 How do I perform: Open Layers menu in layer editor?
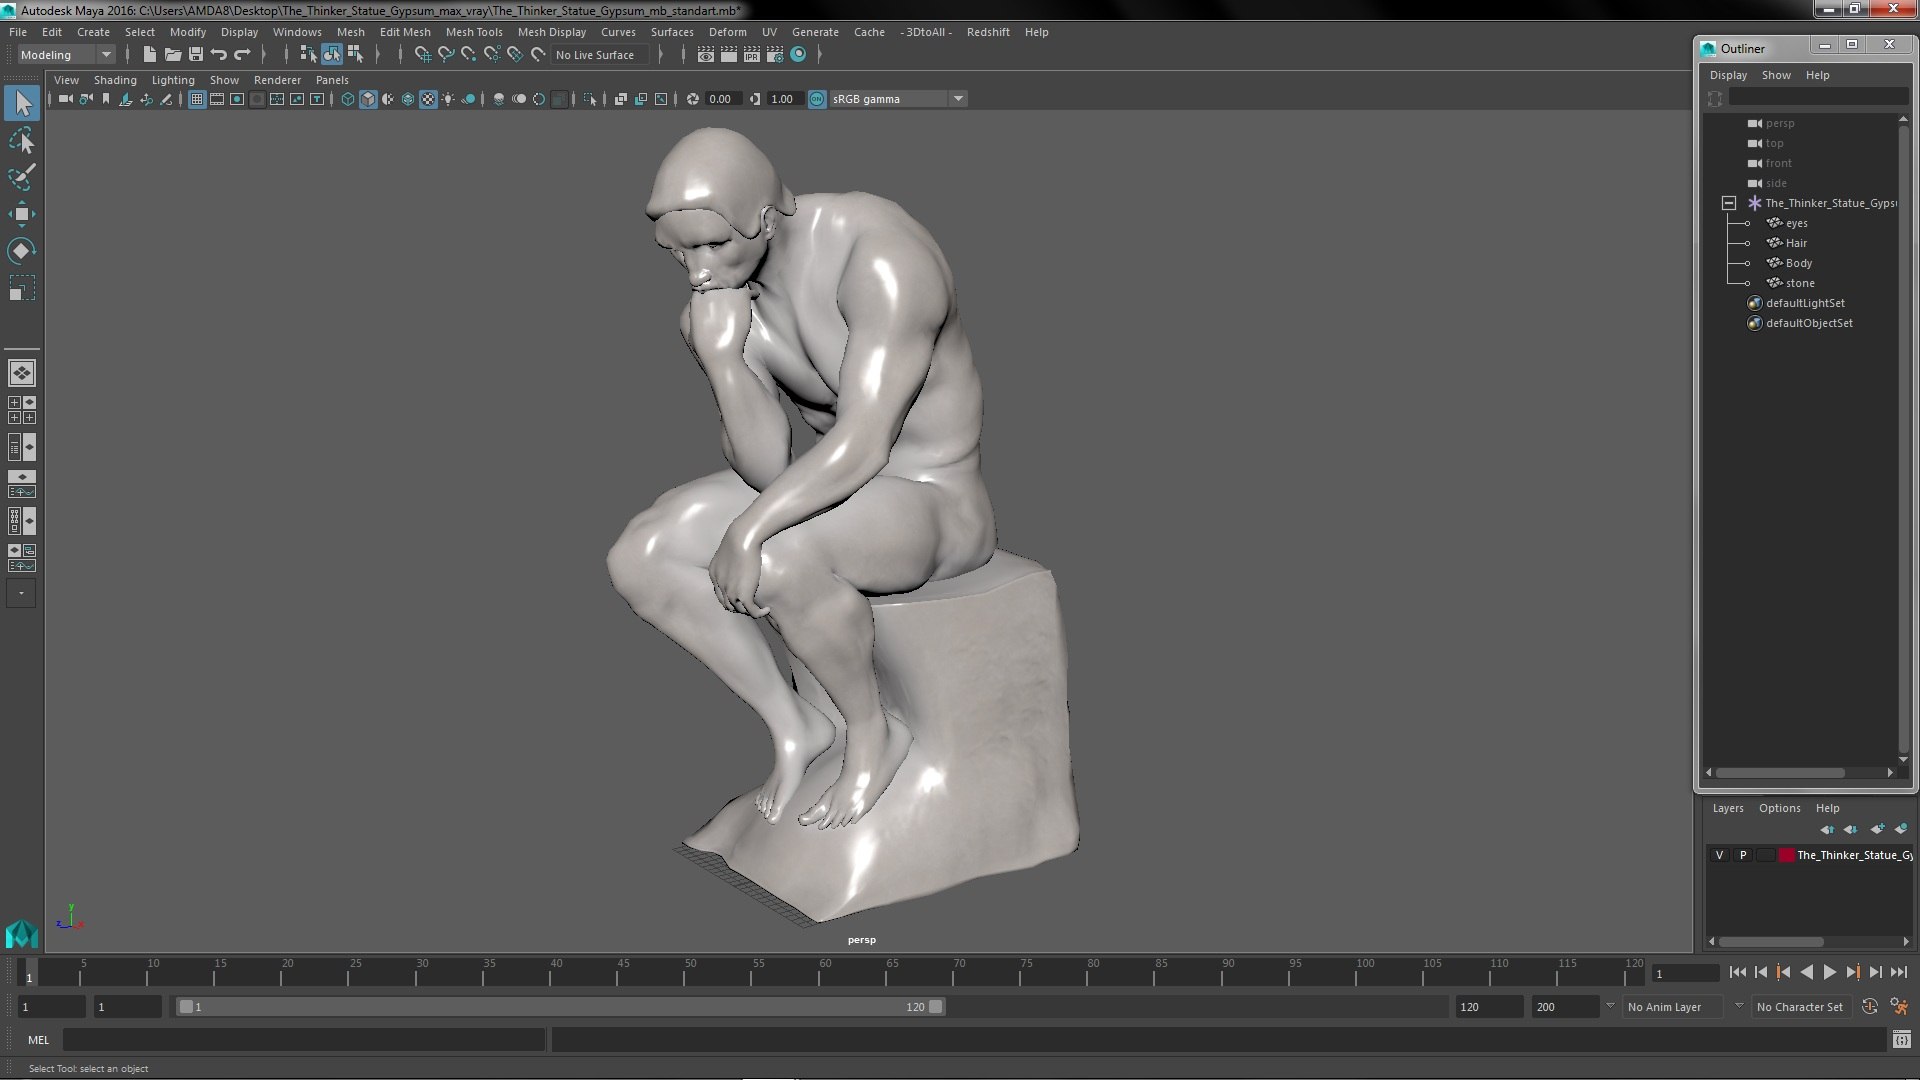(x=1727, y=808)
